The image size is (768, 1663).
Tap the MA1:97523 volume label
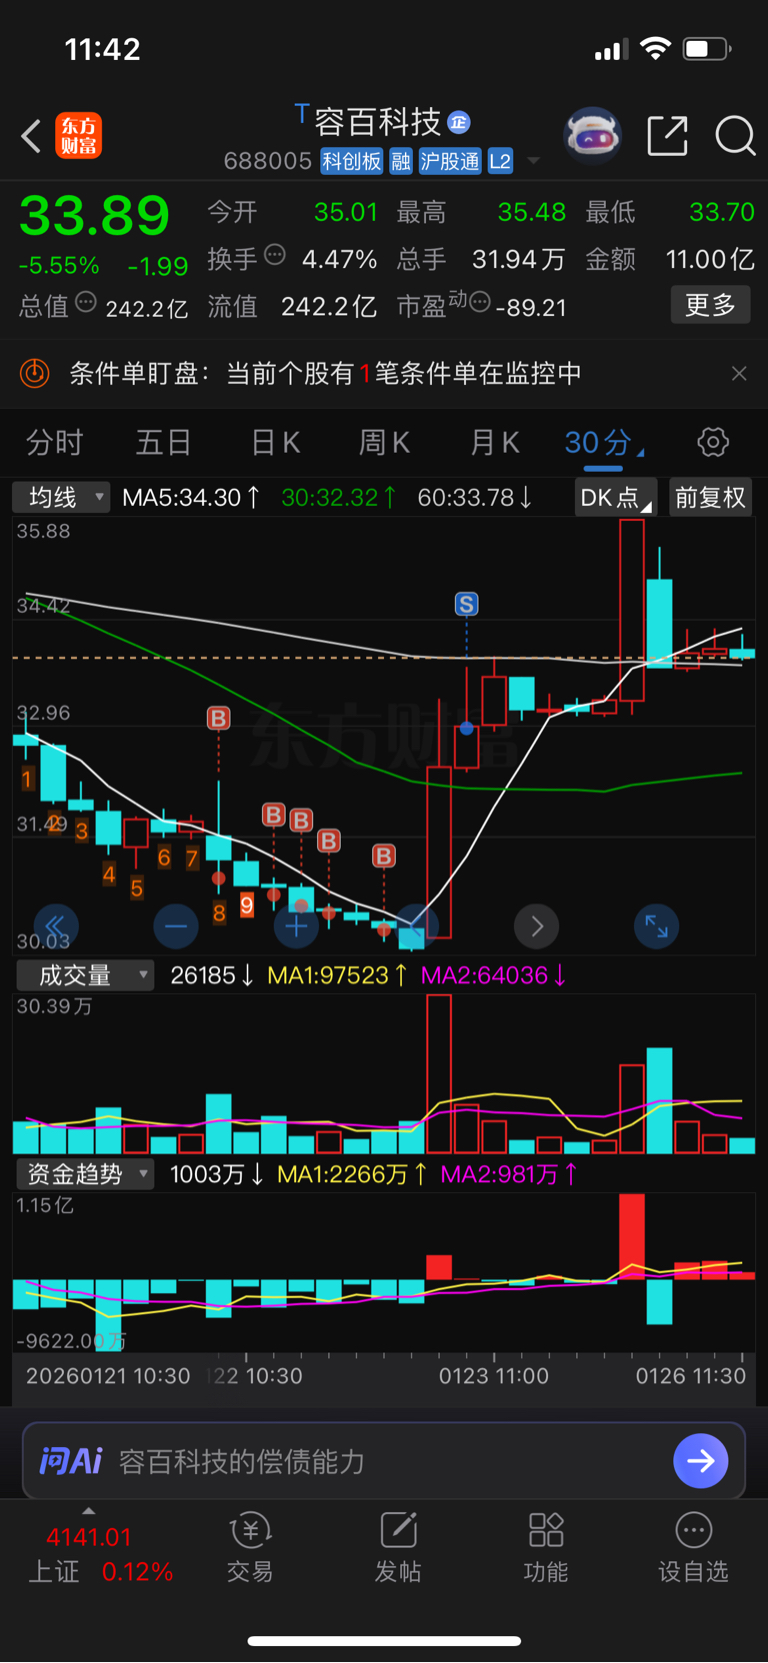(337, 975)
